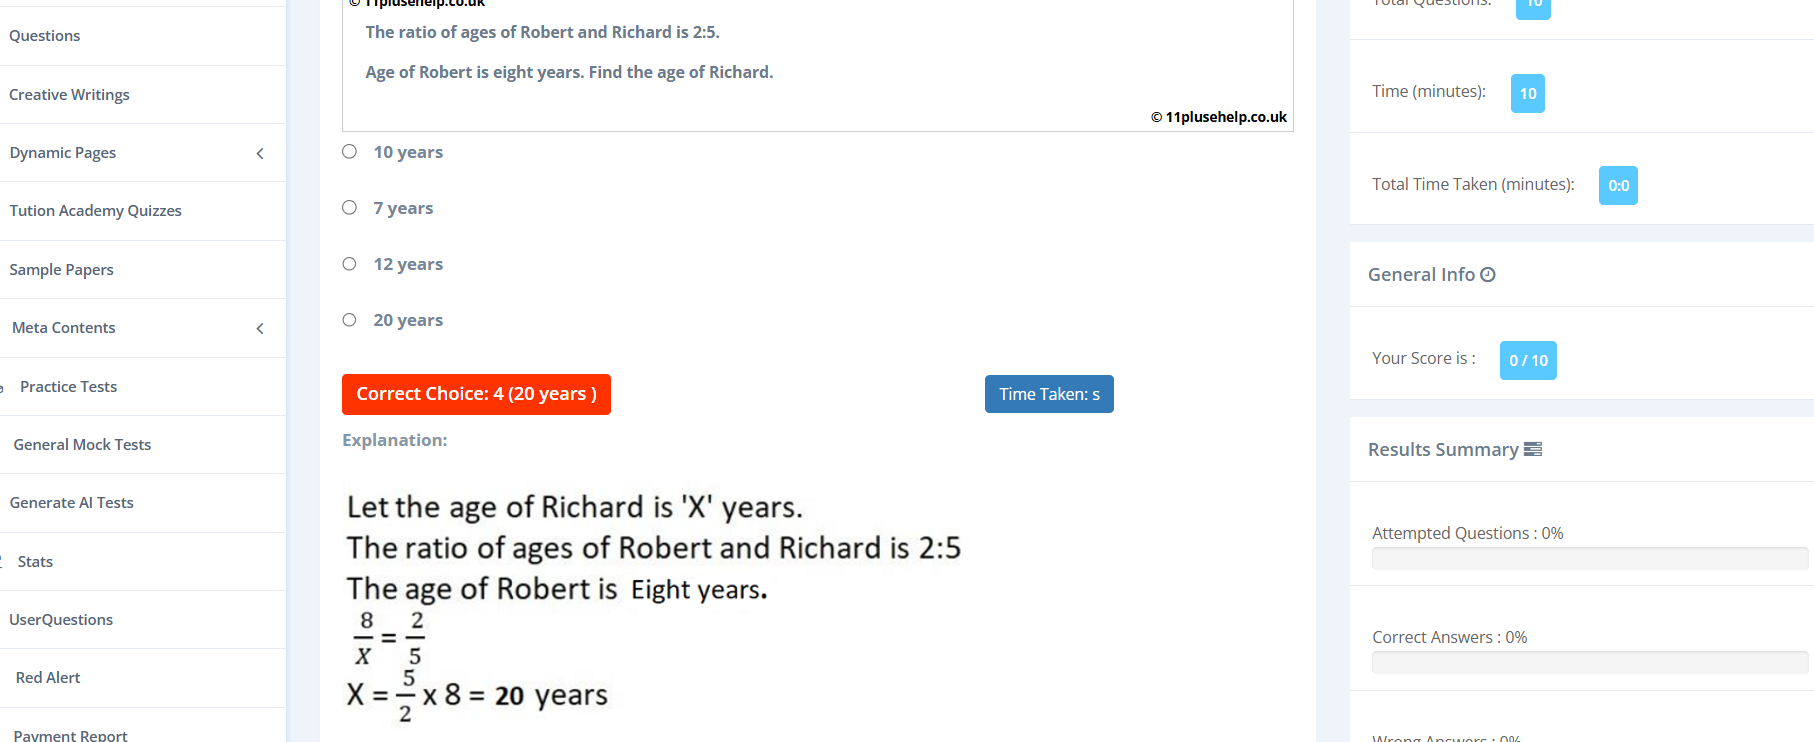Select the '10 years' answer option
1814x742 pixels.
pyautogui.click(x=349, y=151)
